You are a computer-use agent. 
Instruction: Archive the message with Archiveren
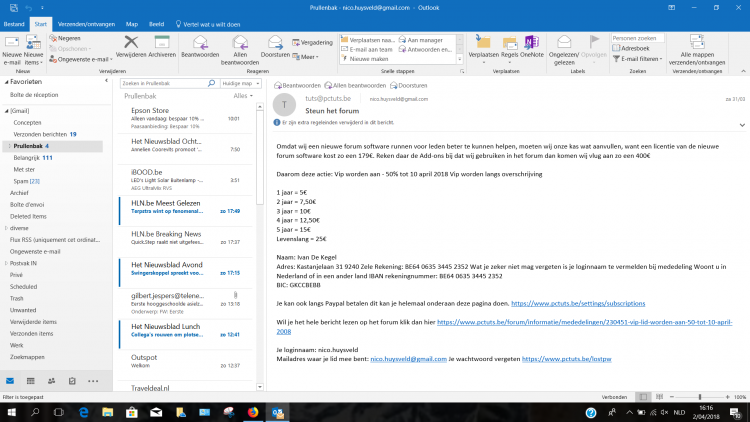[161, 45]
